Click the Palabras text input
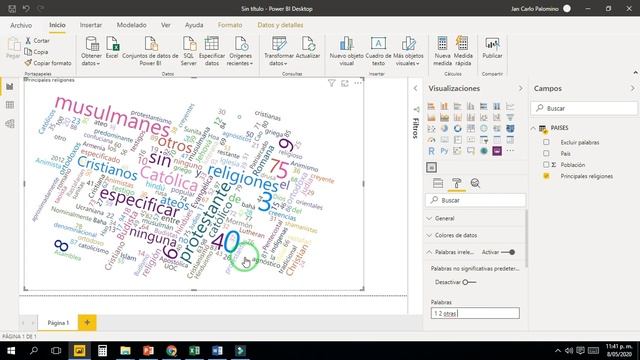Screen dimensions: 640x360 coord(475,313)
